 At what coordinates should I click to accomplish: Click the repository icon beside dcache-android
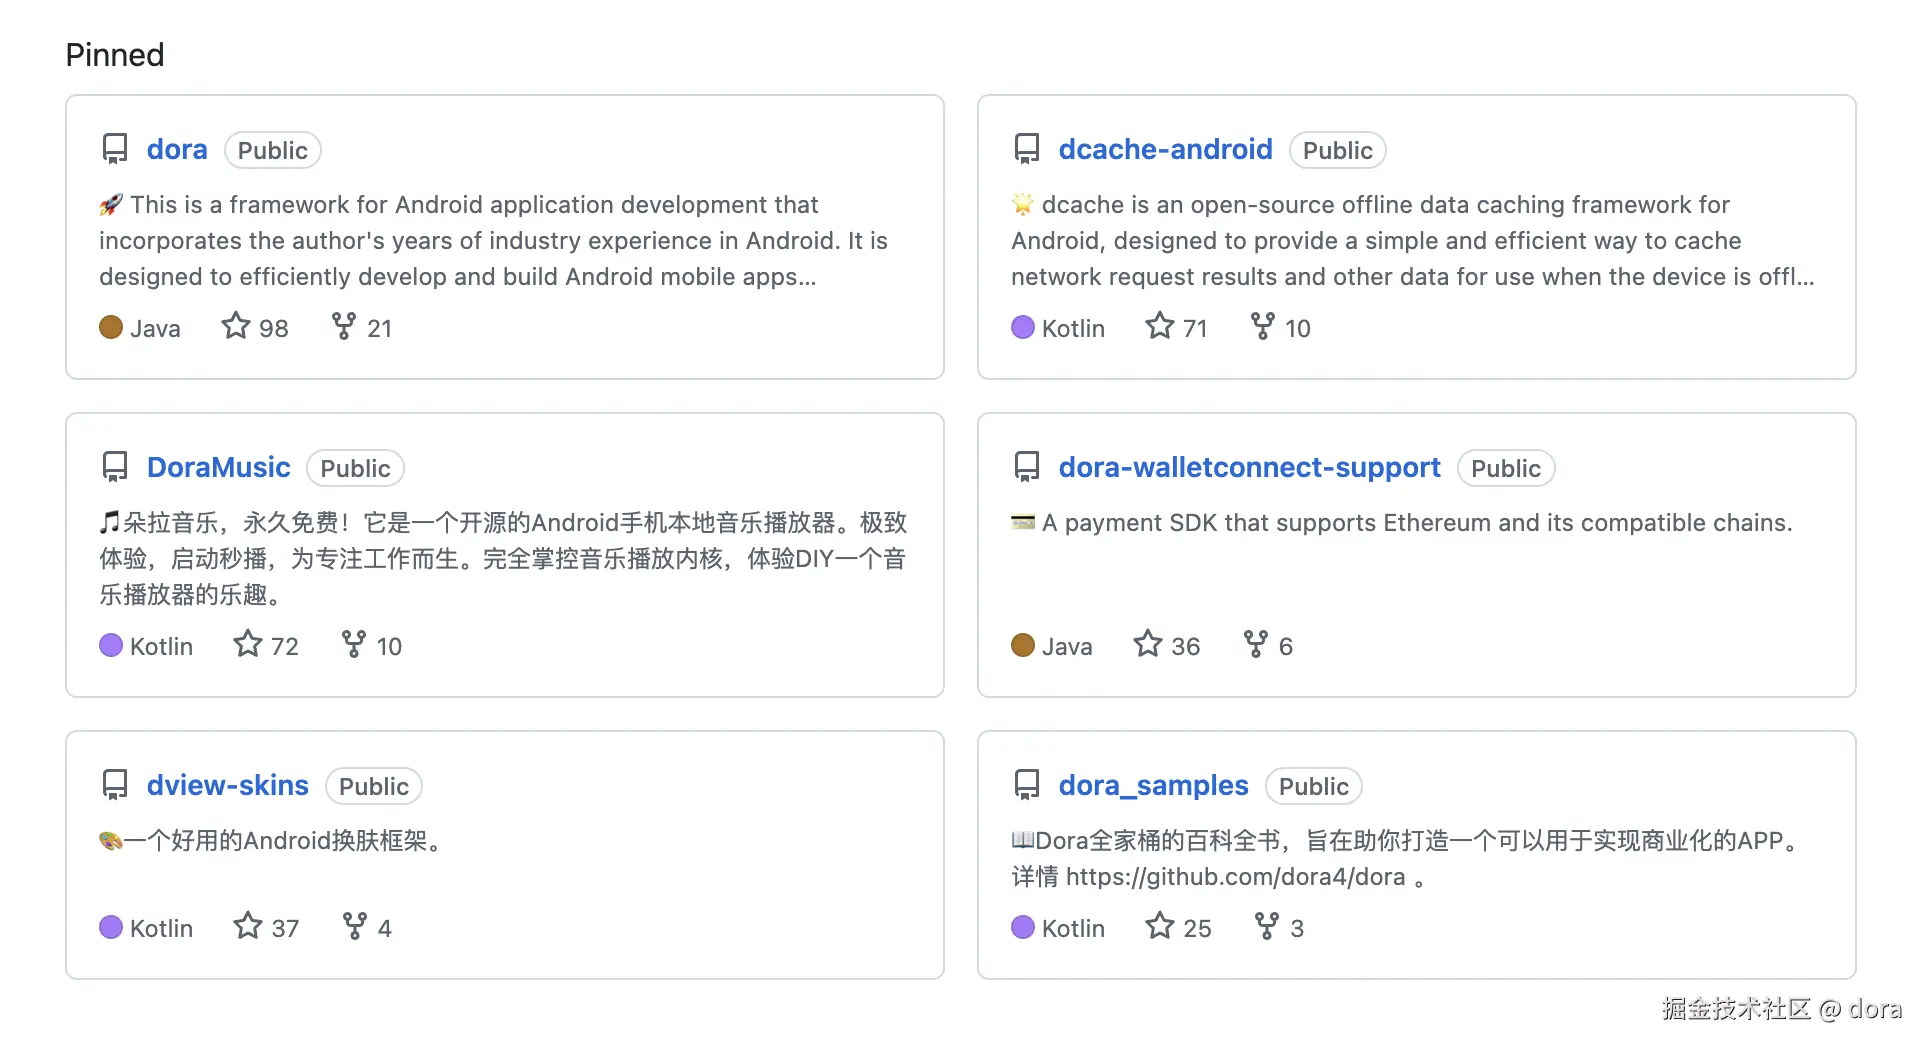point(1027,148)
